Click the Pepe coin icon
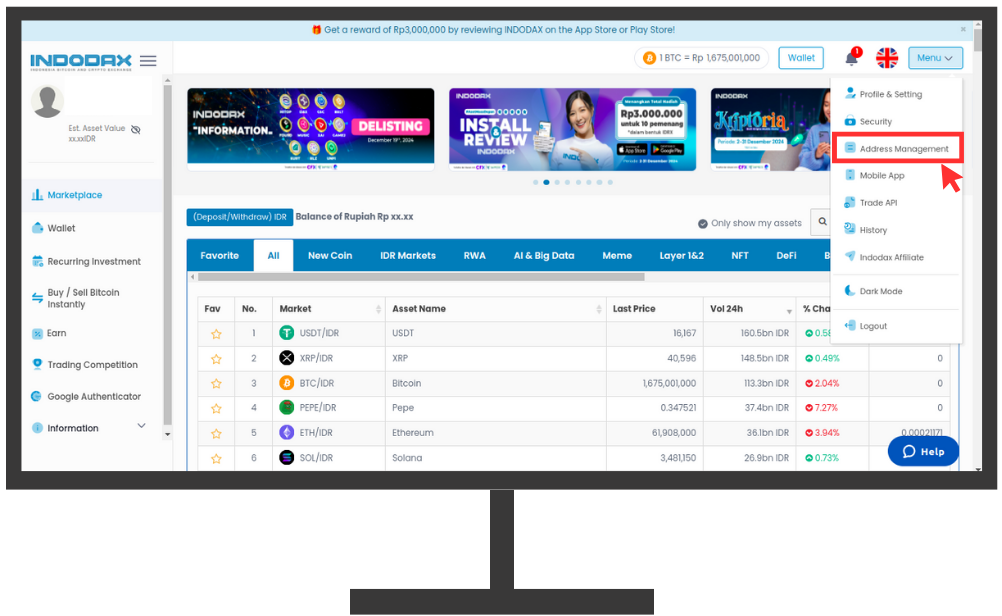 tap(287, 407)
